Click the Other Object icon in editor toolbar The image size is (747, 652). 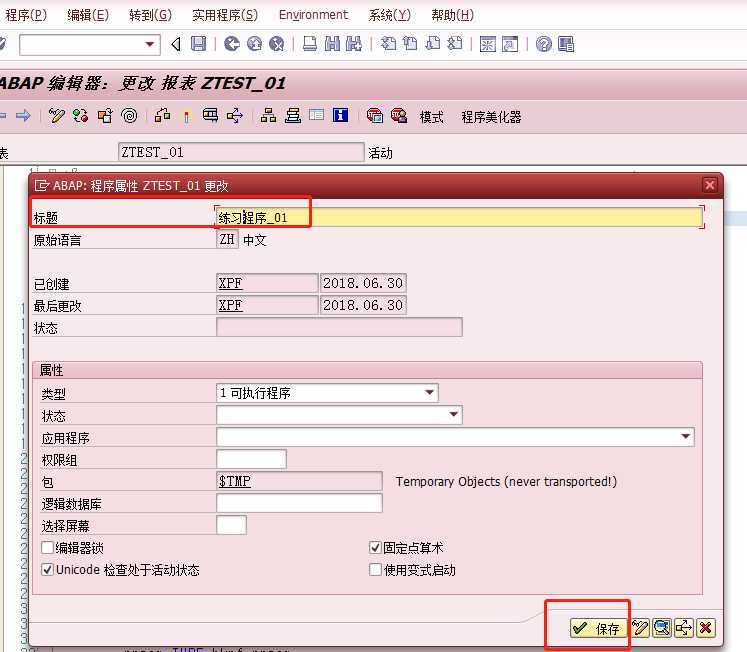pyautogui.click(x=105, y=116)
